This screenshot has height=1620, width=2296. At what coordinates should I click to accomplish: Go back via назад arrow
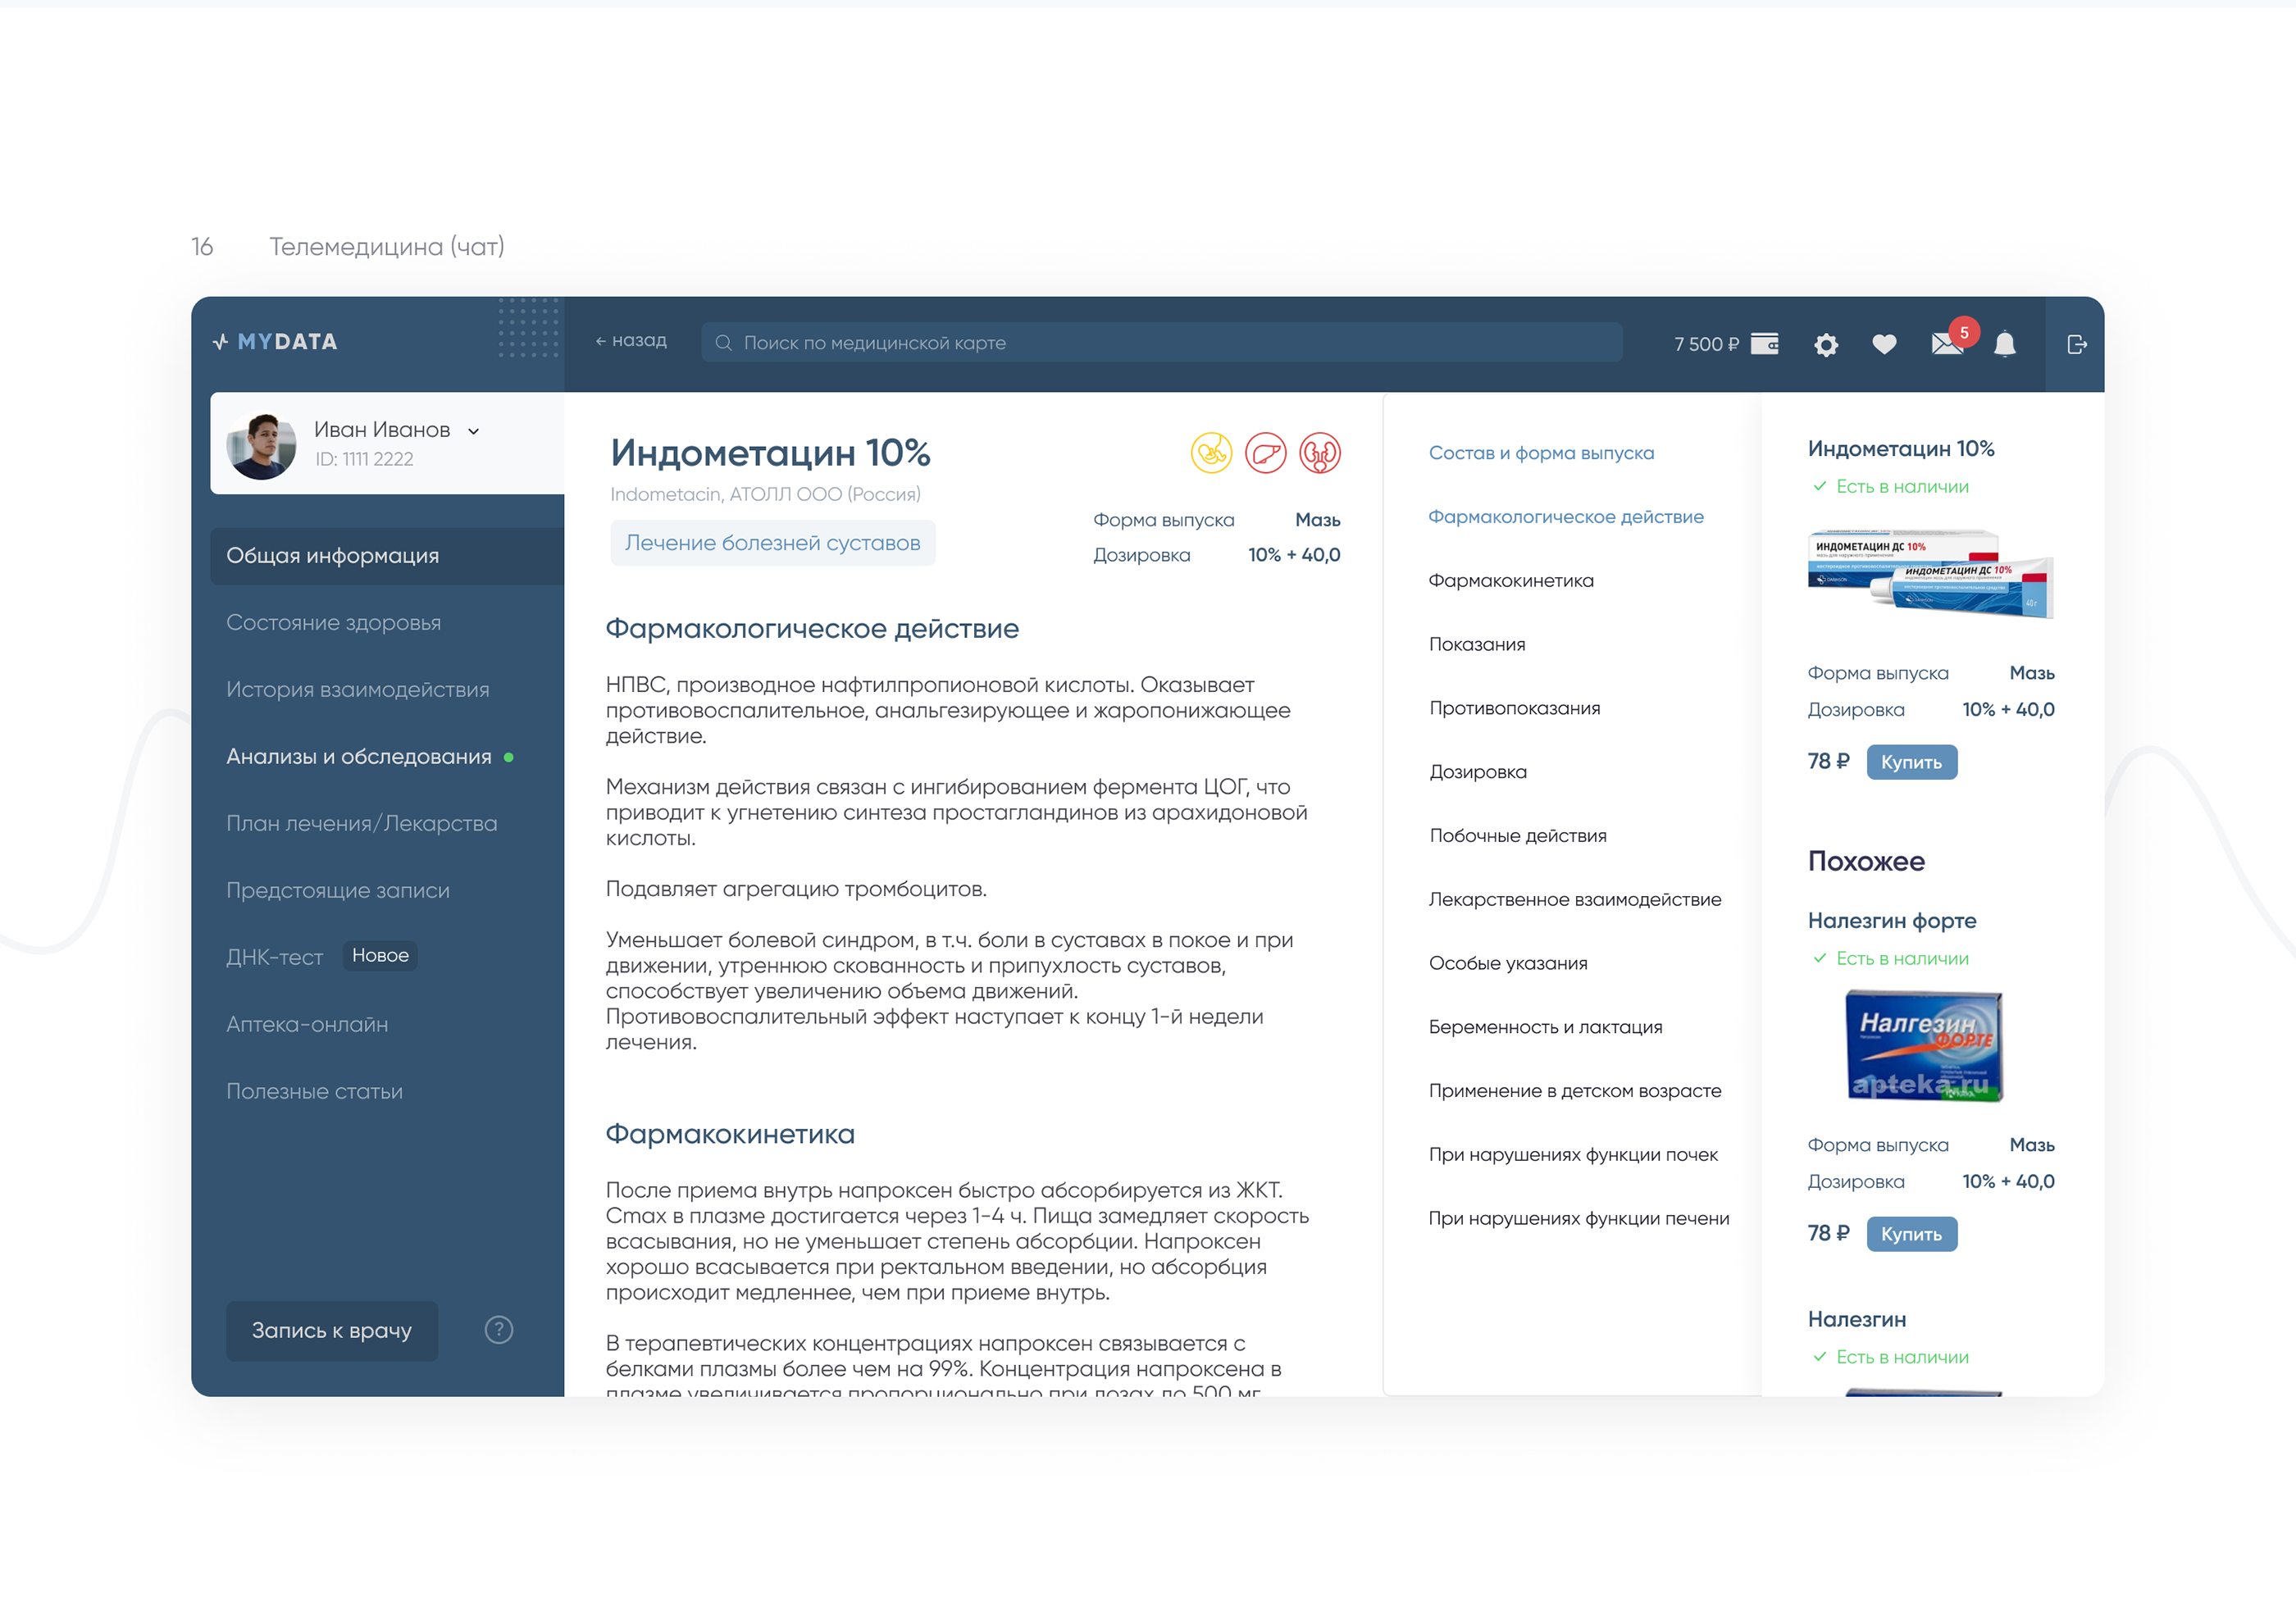point(631,341)
